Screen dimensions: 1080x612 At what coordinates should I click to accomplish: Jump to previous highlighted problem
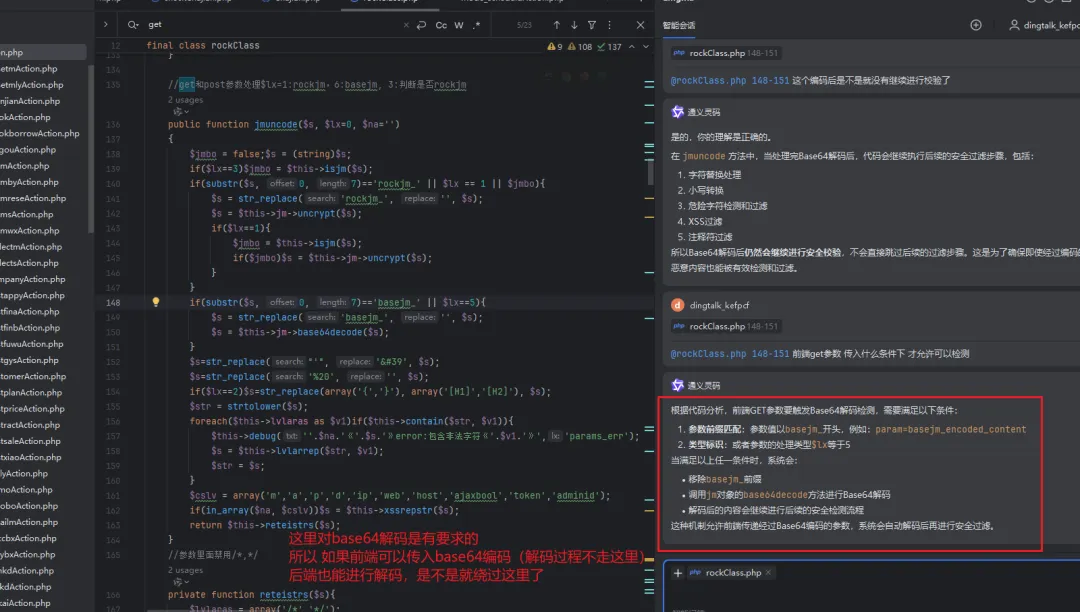click(632, 46)
